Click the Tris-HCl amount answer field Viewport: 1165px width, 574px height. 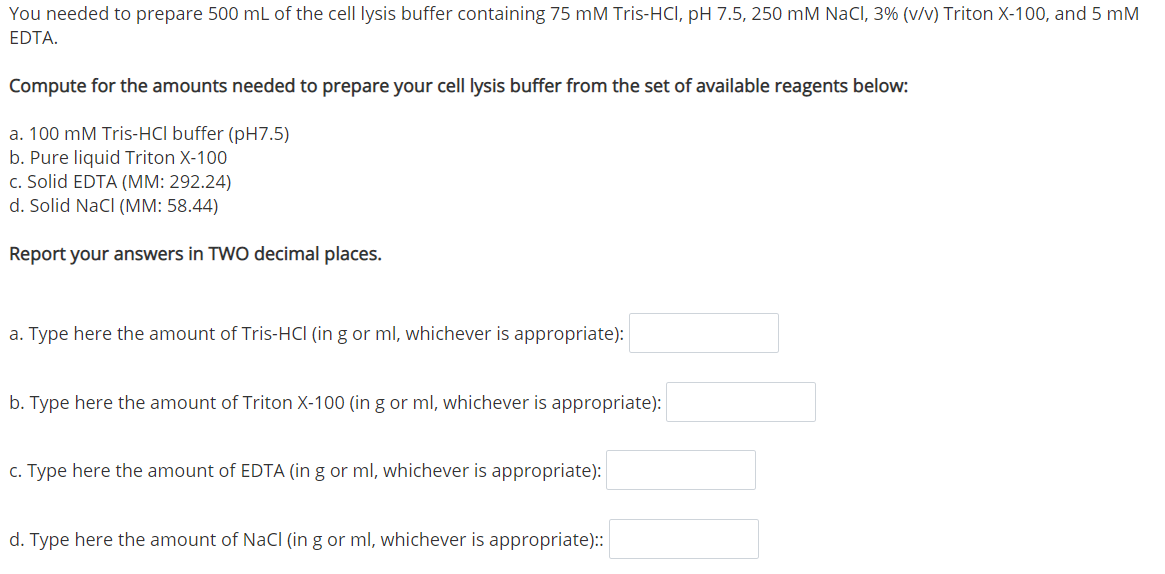click(704, 333)
